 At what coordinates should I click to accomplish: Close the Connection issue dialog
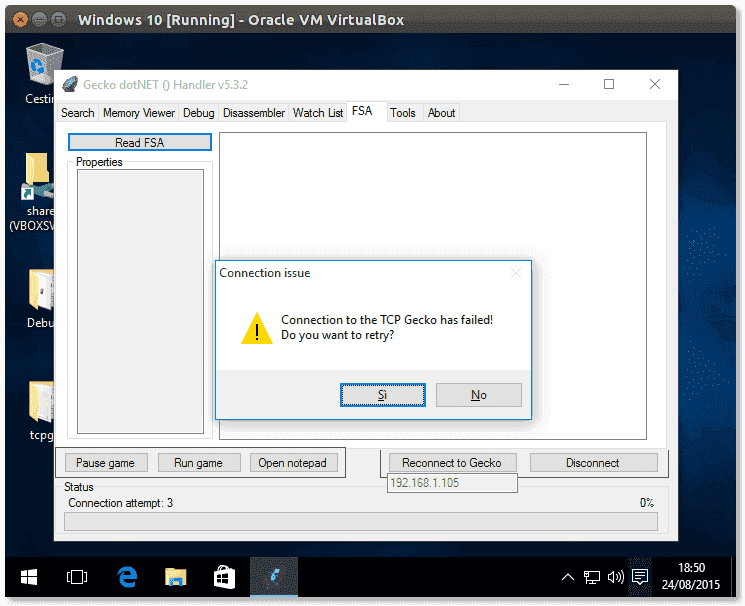tap(516, 273)
